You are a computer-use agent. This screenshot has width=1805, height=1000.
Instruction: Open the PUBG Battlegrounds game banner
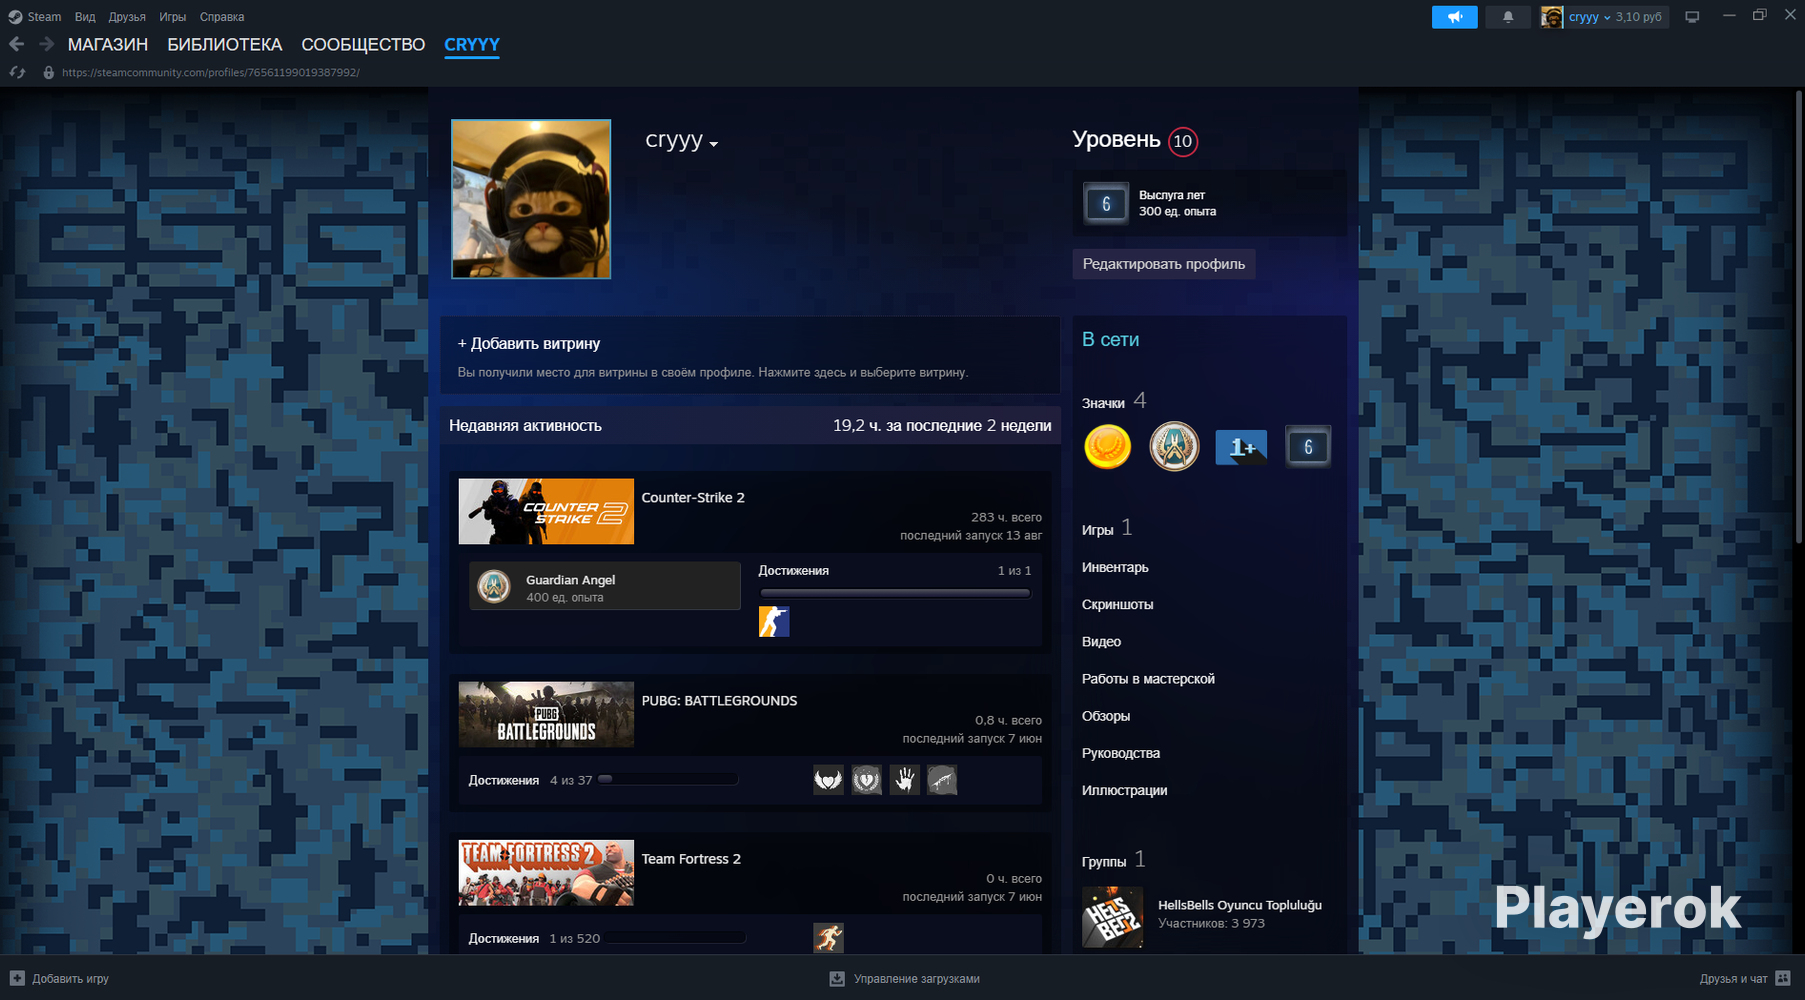546,714
